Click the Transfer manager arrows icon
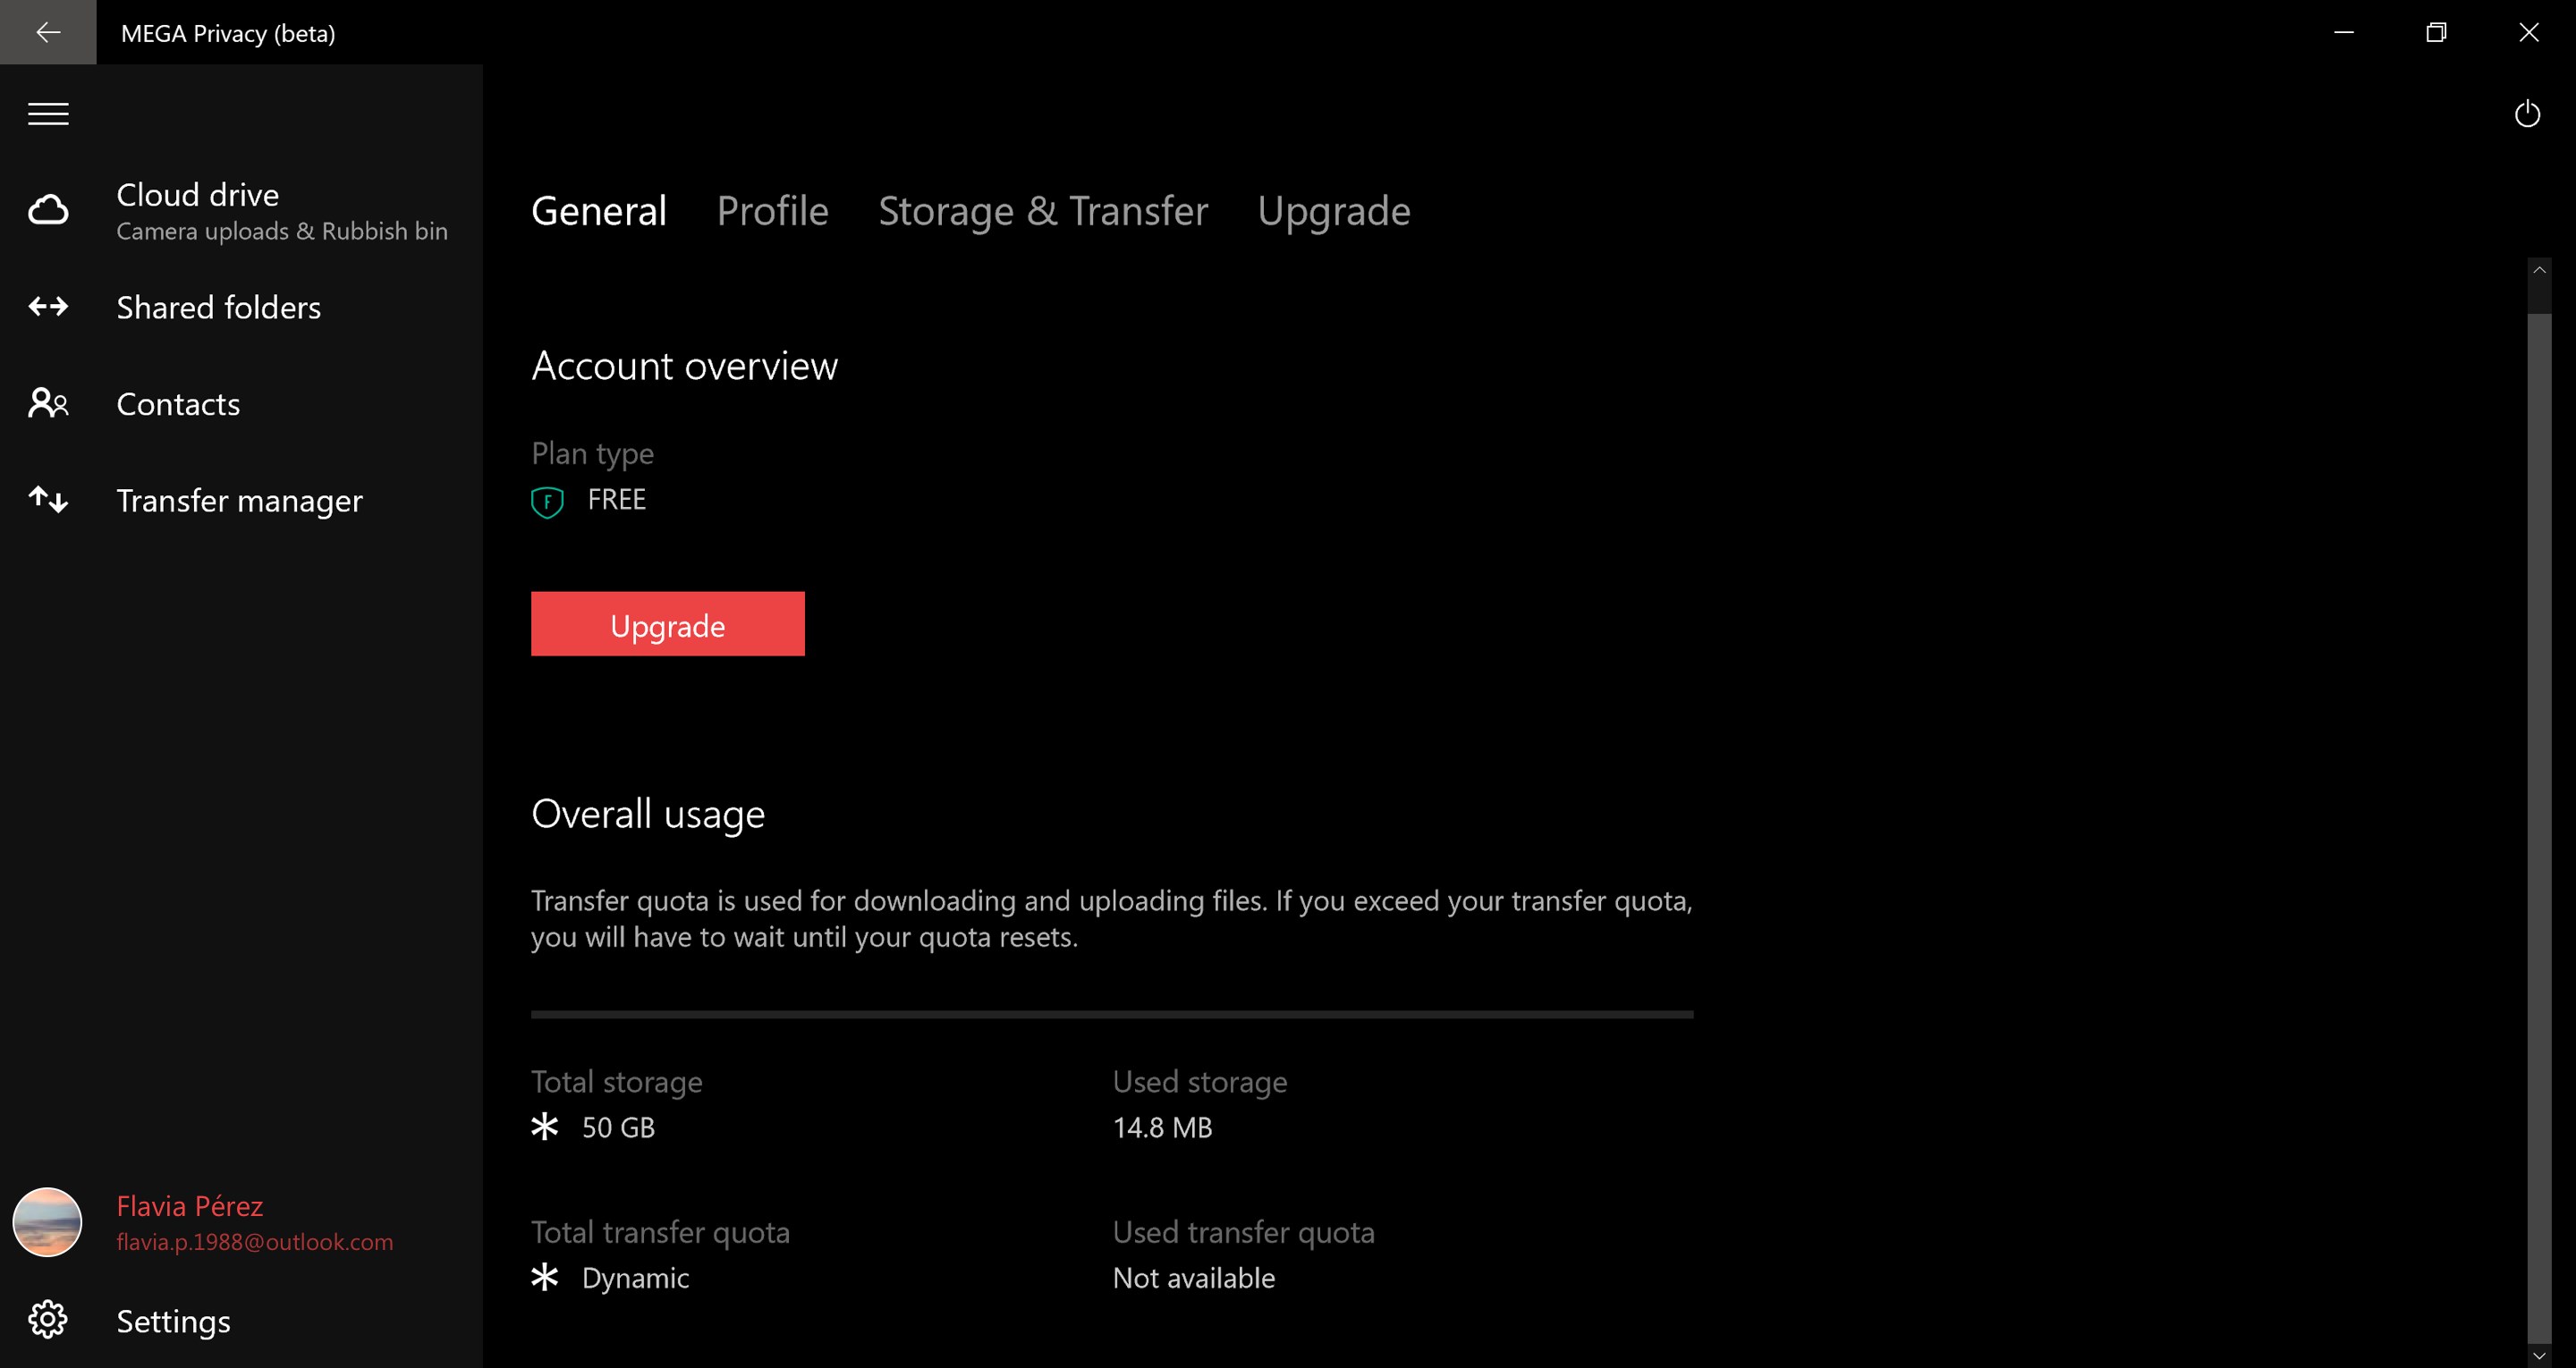This screenshot has width=2576, height=1368. click(48, 499)
